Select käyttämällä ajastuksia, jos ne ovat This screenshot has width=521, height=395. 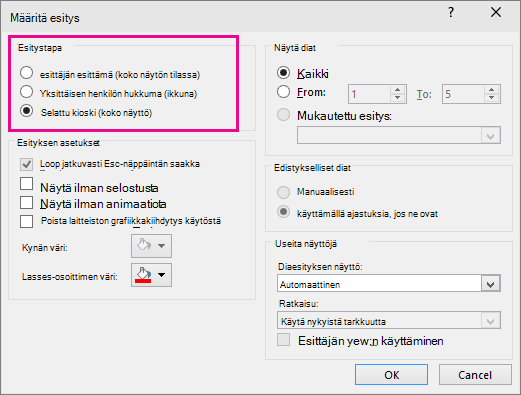click(283, 212)
